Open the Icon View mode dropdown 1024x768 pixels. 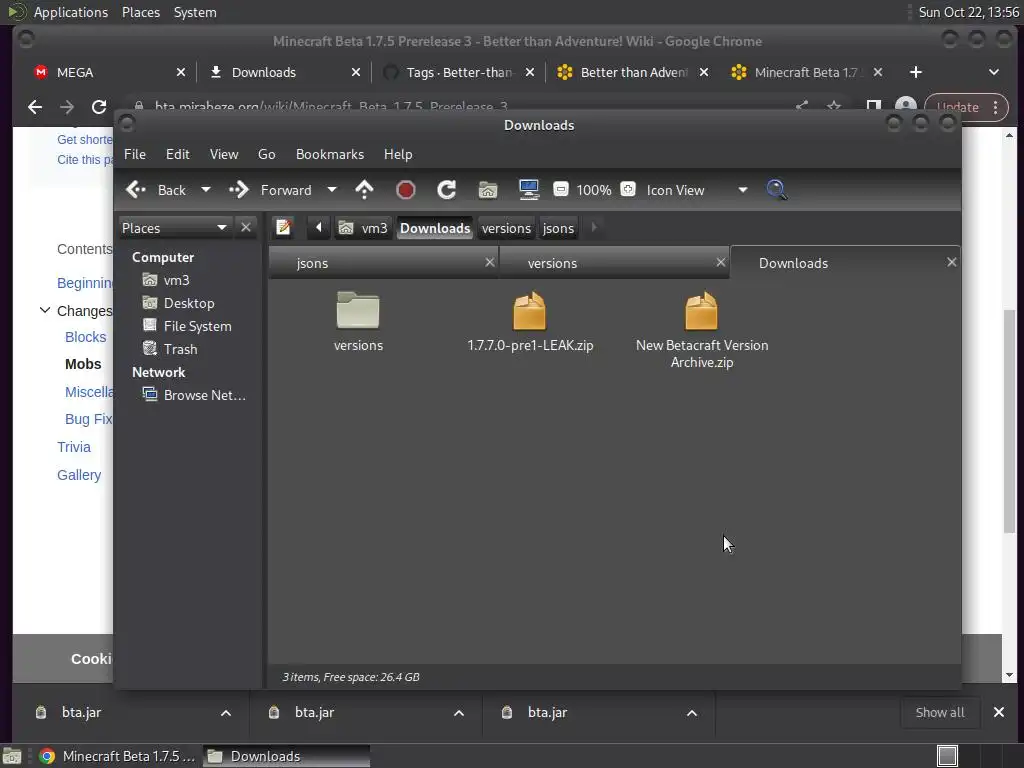(696, 190)
